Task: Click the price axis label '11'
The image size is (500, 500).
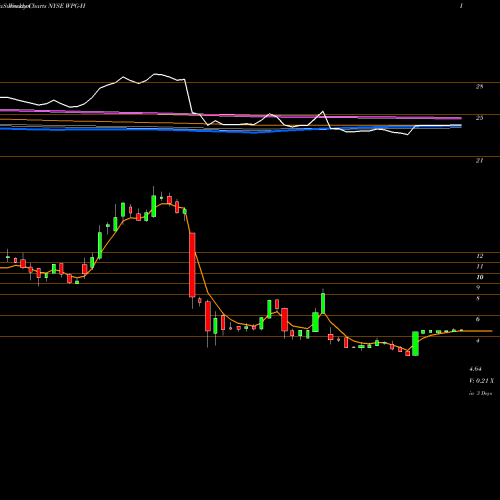Action: click(x=479, y=266)
